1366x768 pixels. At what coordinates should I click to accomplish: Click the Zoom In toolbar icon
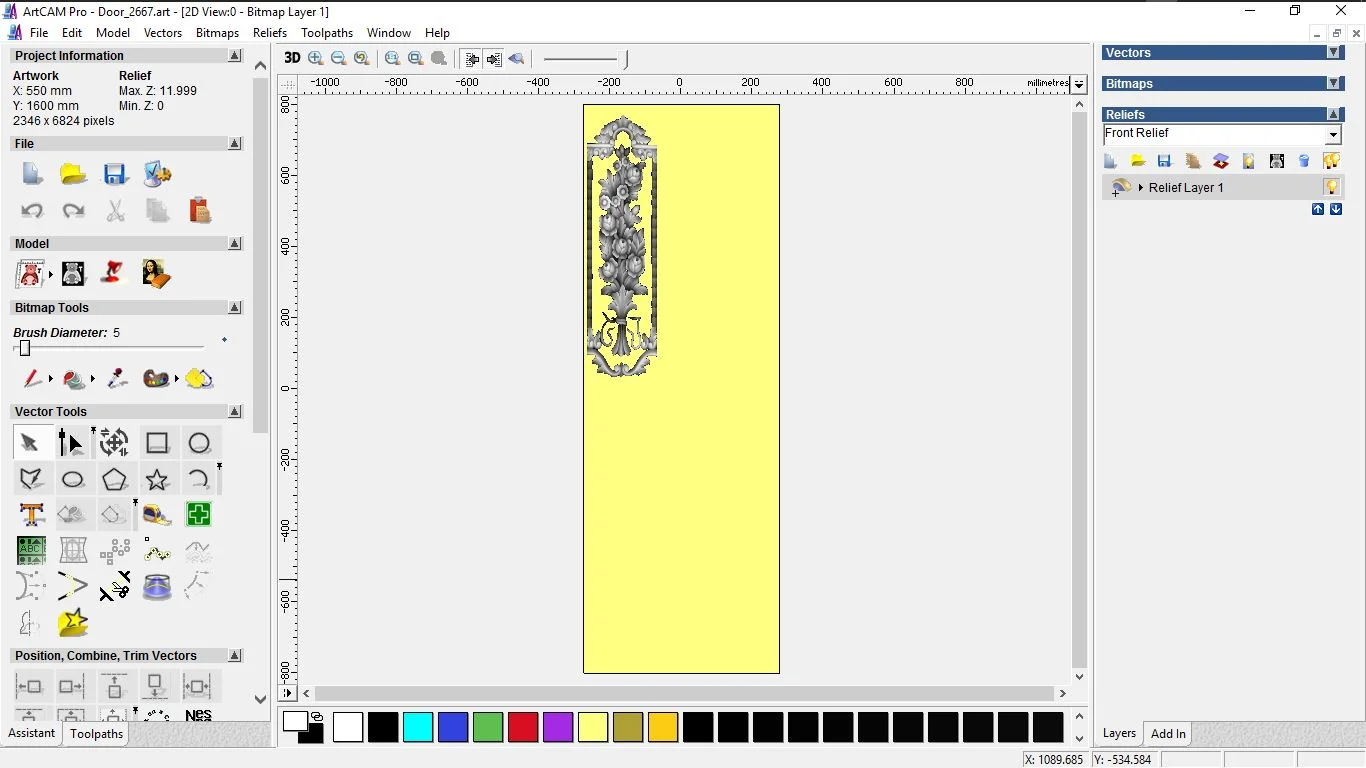(316, 59)
